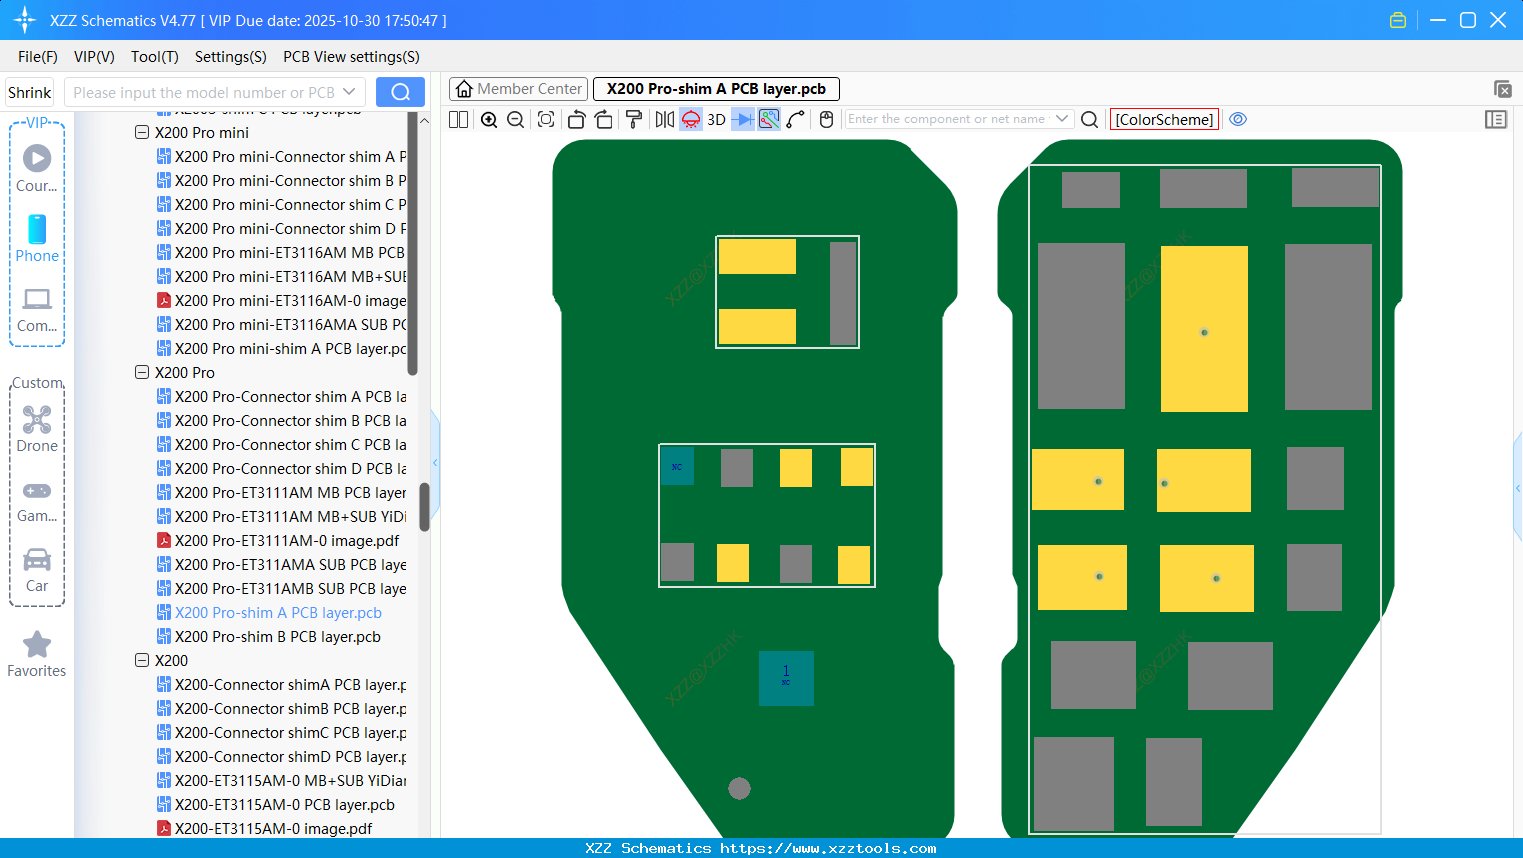
Task: Switch to 3D board view
Action: pos(716,119)
